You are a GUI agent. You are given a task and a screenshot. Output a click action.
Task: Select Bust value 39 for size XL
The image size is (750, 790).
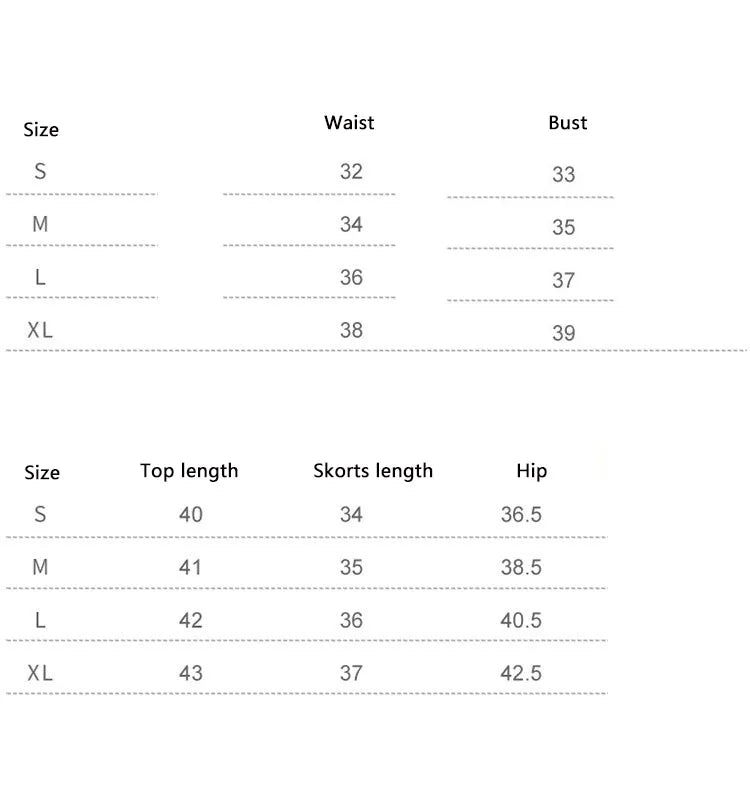564,334
